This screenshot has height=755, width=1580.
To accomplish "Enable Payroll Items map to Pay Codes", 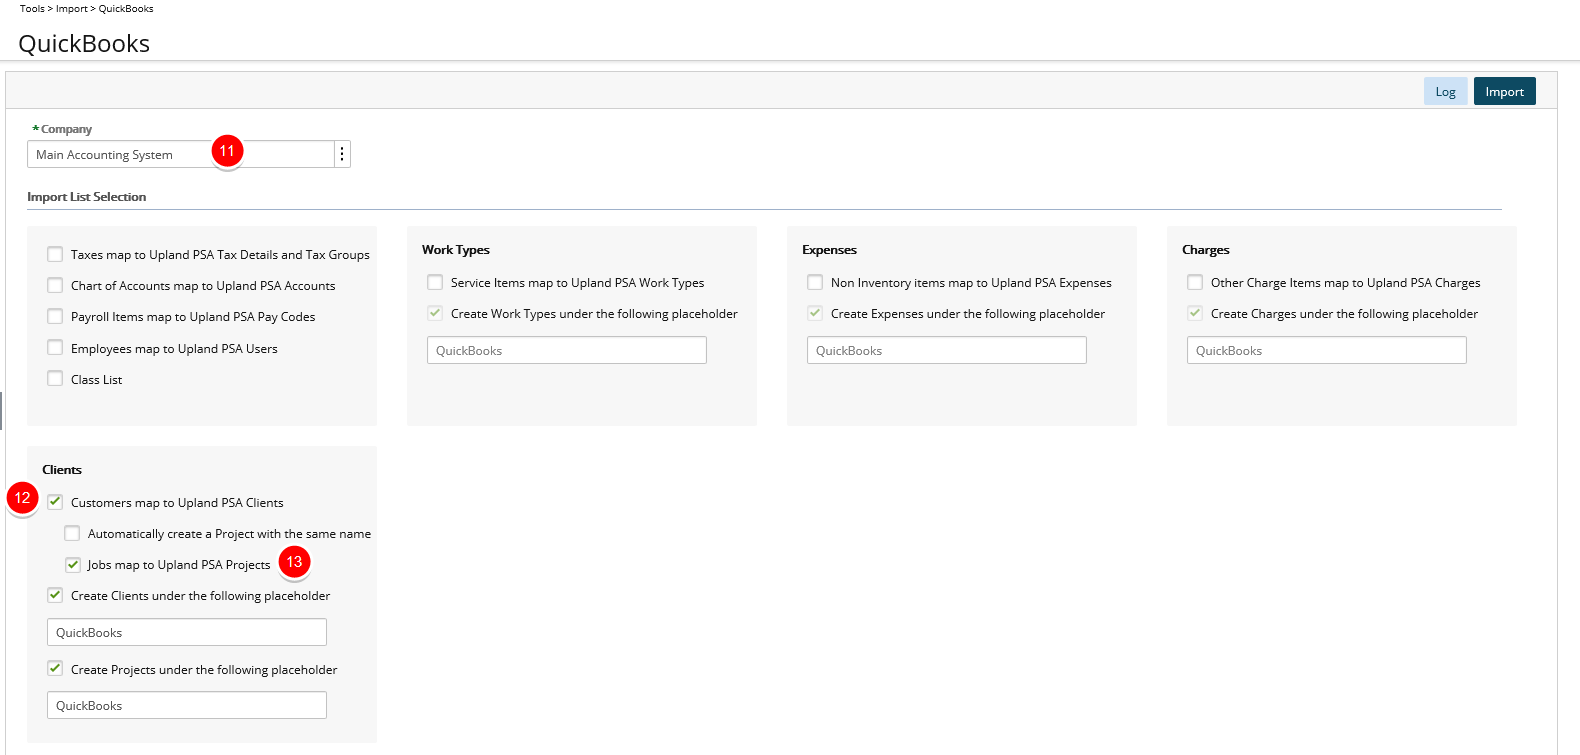I will (x=55, y=317).
